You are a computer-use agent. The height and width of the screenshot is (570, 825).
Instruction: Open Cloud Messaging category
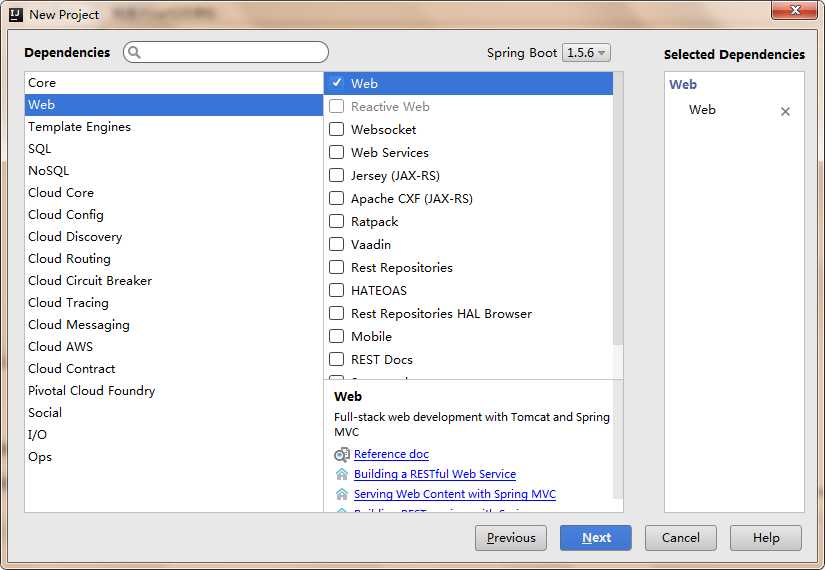point(174,325)
